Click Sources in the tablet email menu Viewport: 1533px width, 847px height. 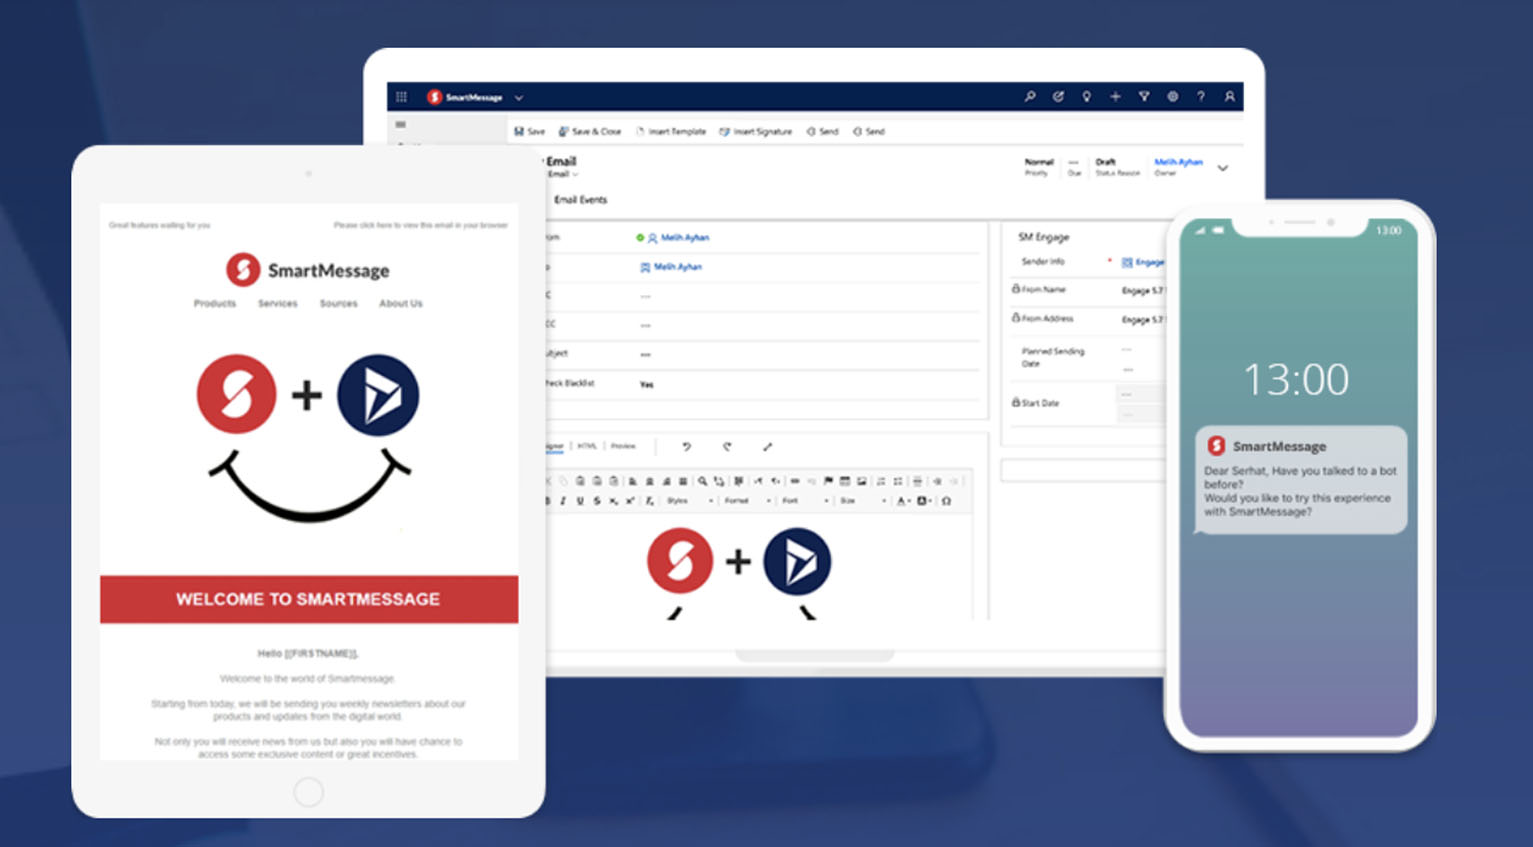pos(339,304)
